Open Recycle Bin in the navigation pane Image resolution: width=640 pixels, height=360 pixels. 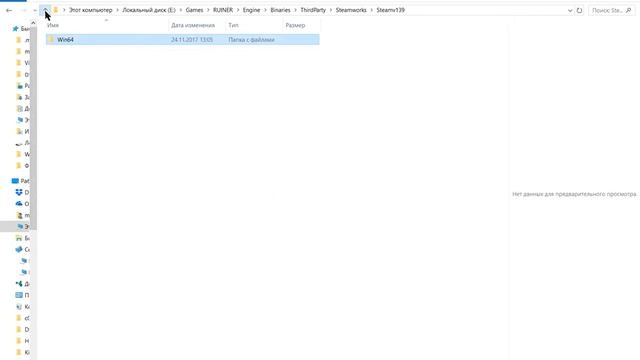pyautogui.click(x=19, y=307)
